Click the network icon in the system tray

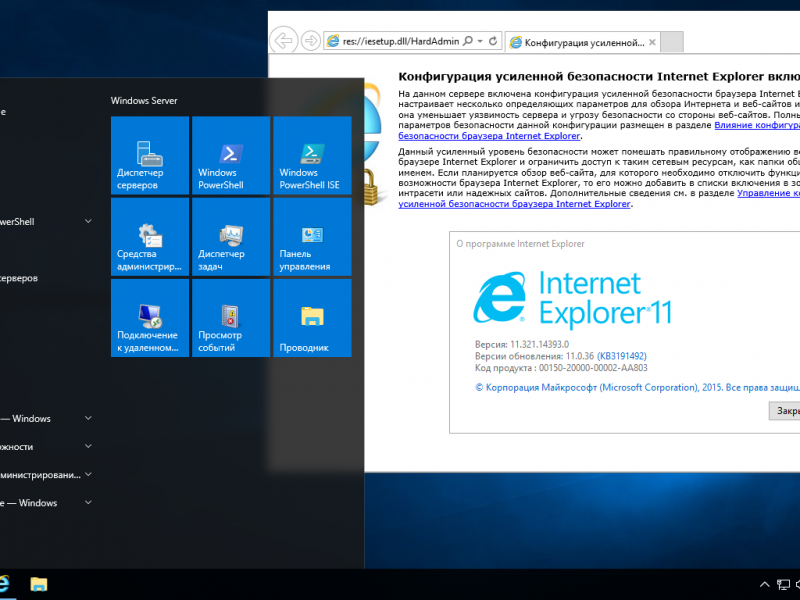tap(783, 585)
